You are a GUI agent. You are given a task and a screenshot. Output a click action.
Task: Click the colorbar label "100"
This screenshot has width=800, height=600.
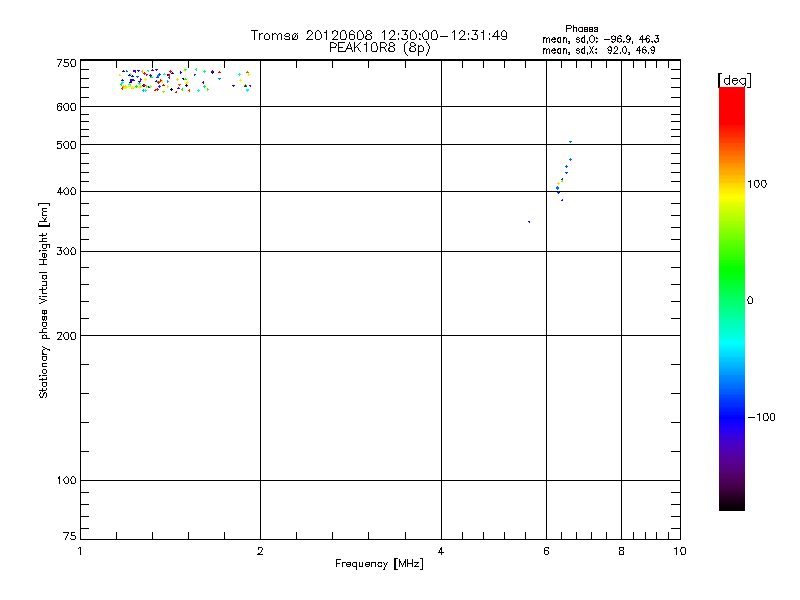point(757,184)
